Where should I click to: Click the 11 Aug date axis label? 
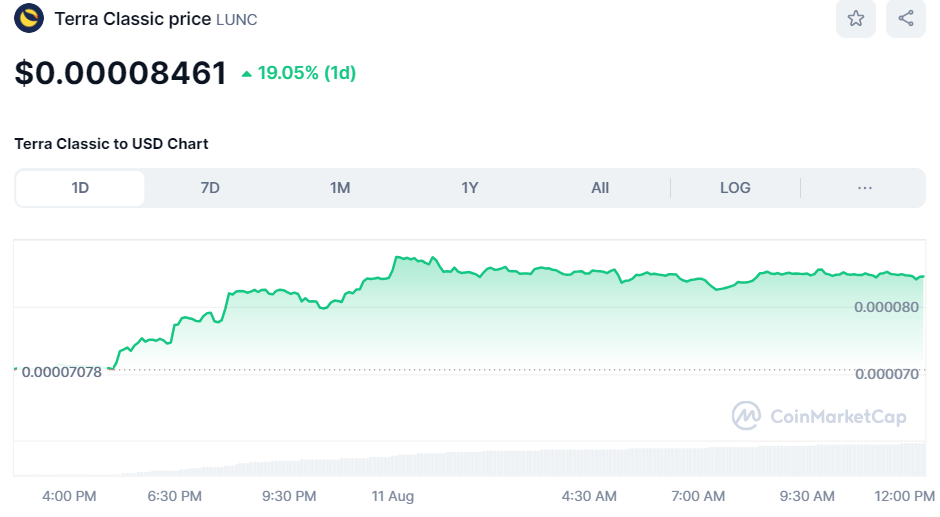393,497
